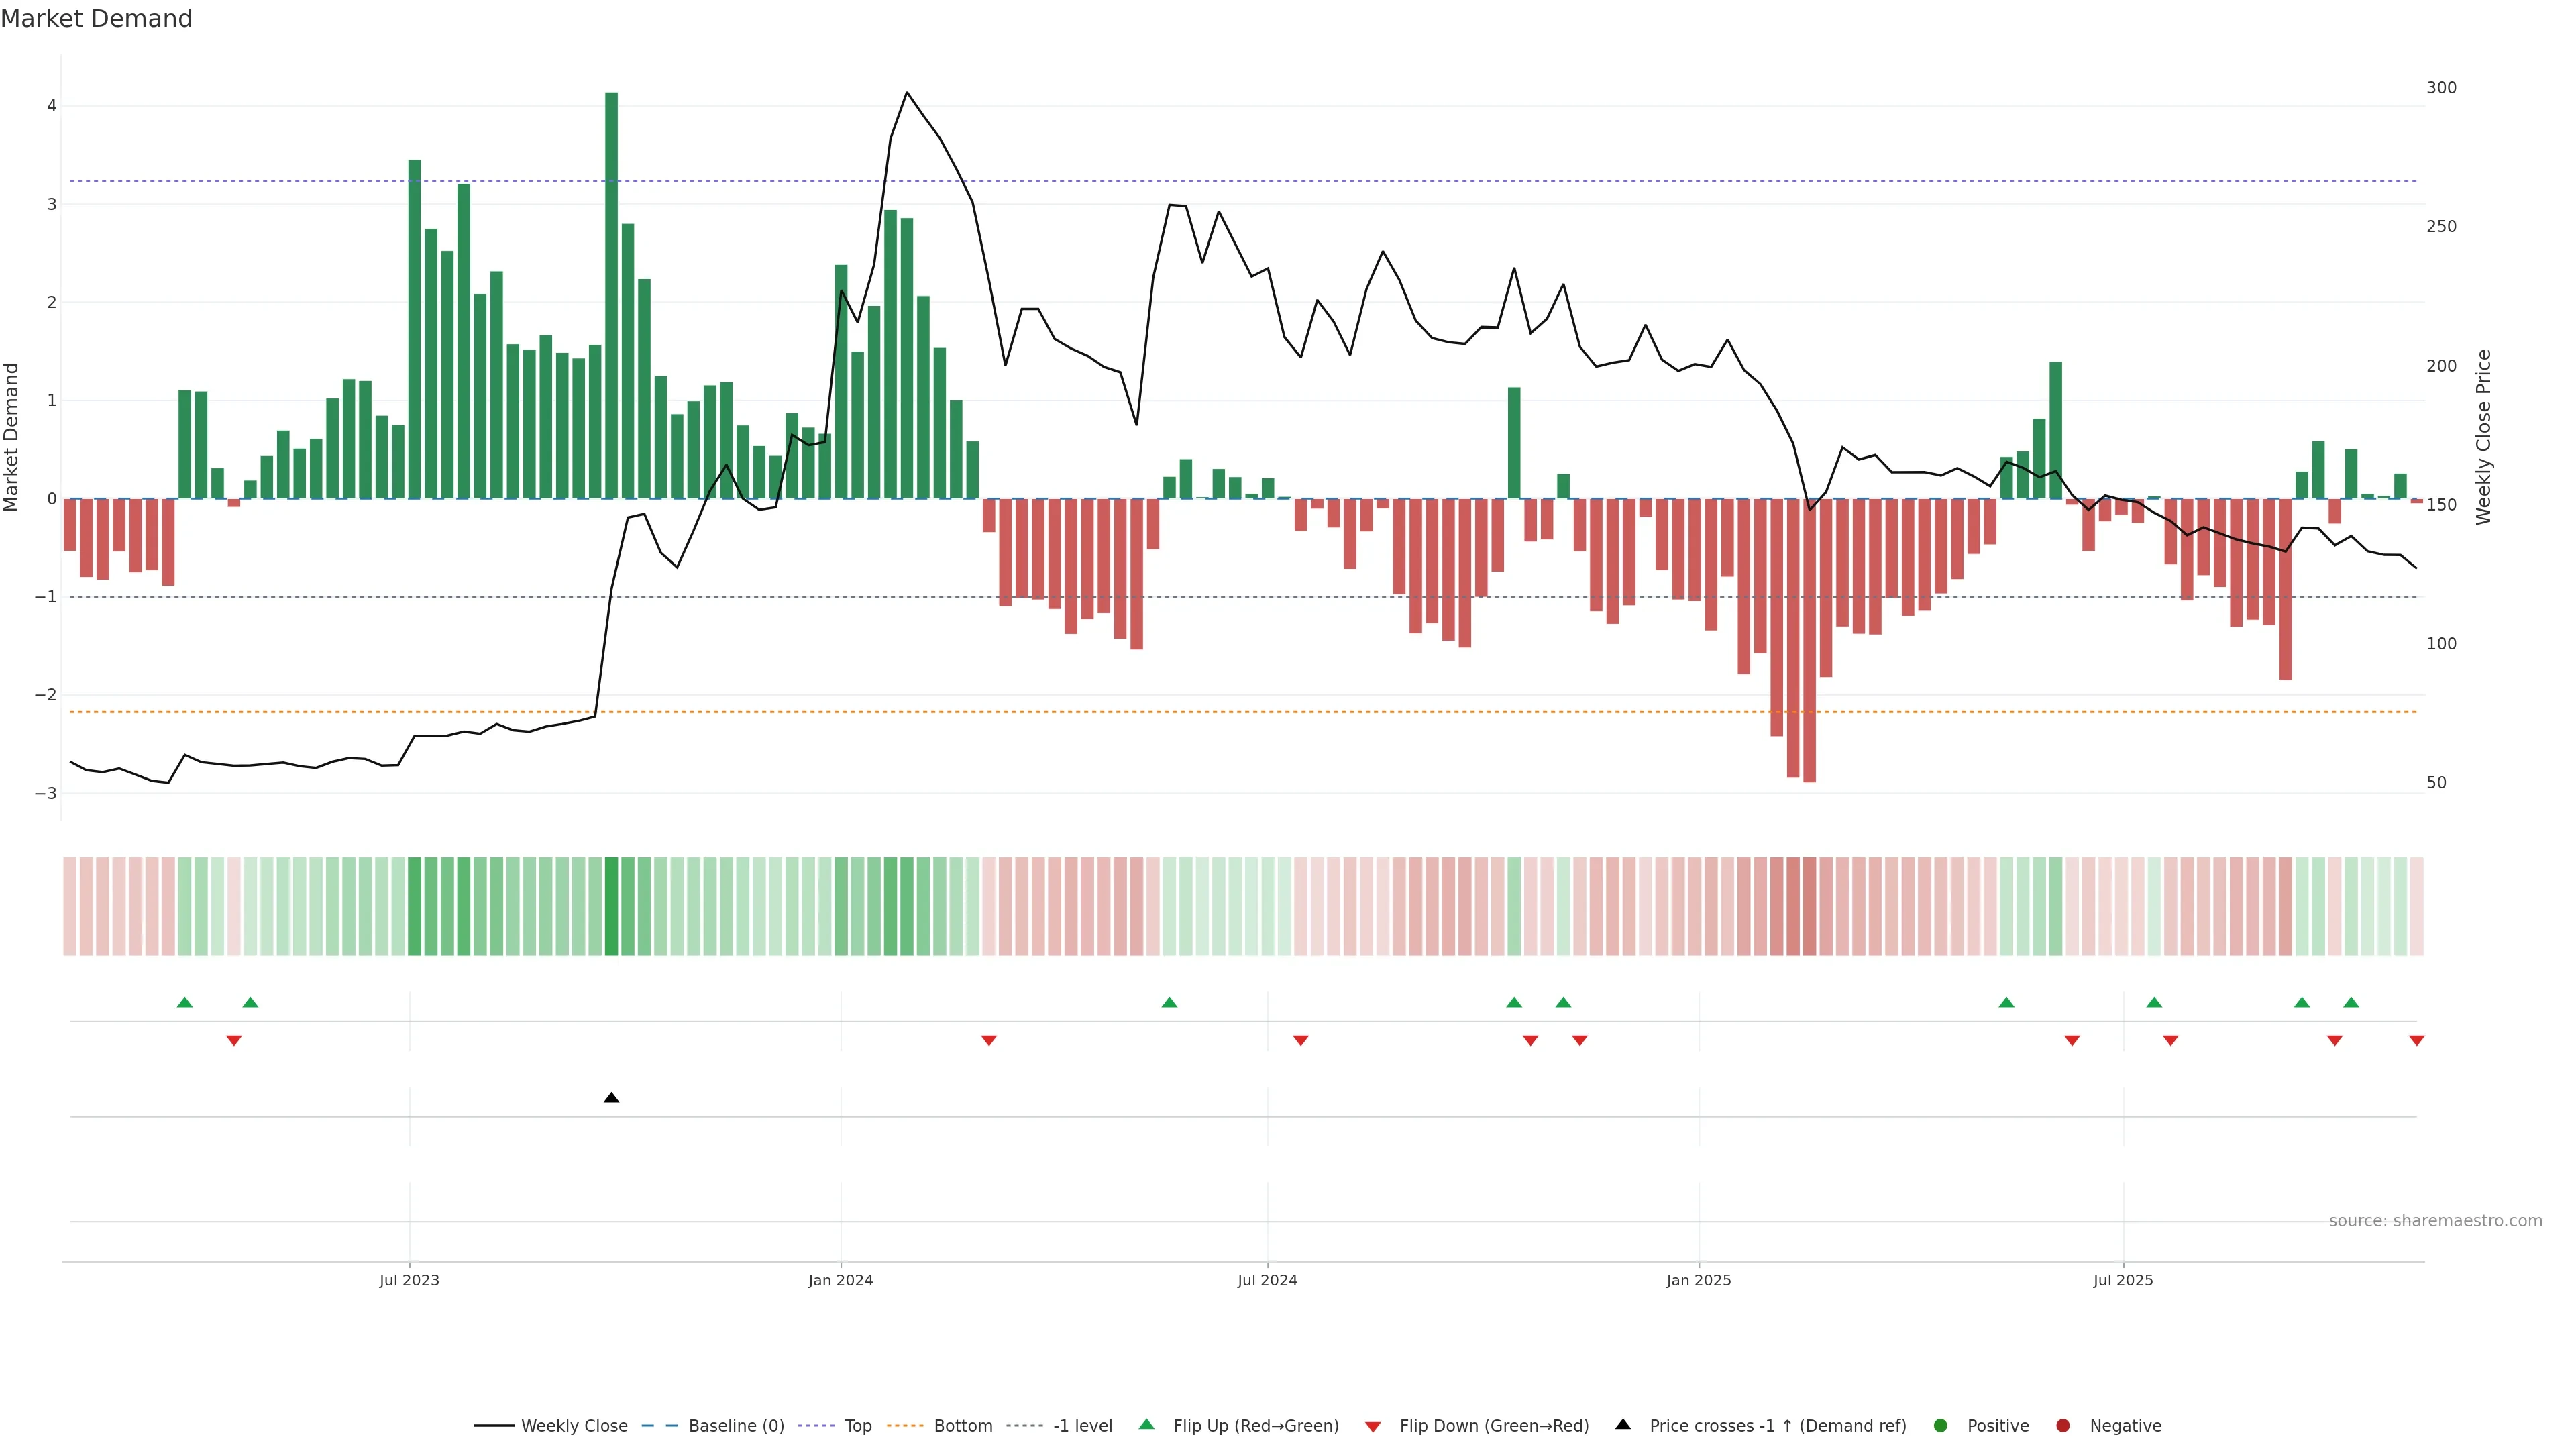Click the black Price crosses -1 legend triangle
The image size is (2576, 1449).
click(1623, 1425)
